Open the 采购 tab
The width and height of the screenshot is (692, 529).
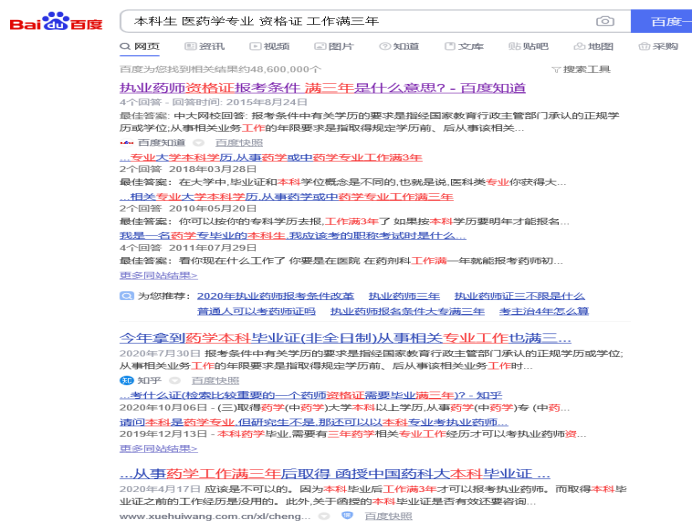point(658,46)
